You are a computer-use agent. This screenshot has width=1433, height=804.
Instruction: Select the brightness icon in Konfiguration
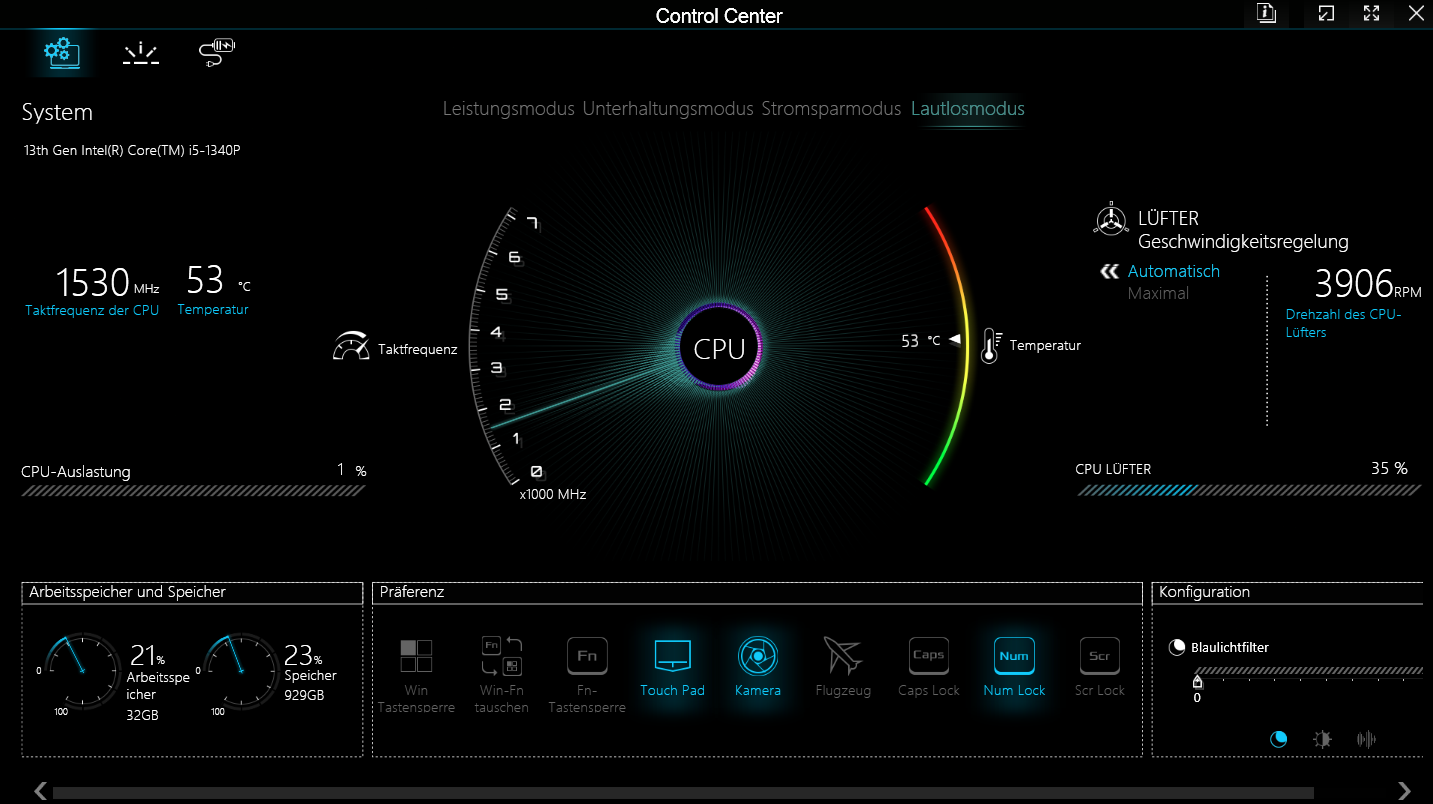pyautogui.click(x=1322, y=739)
